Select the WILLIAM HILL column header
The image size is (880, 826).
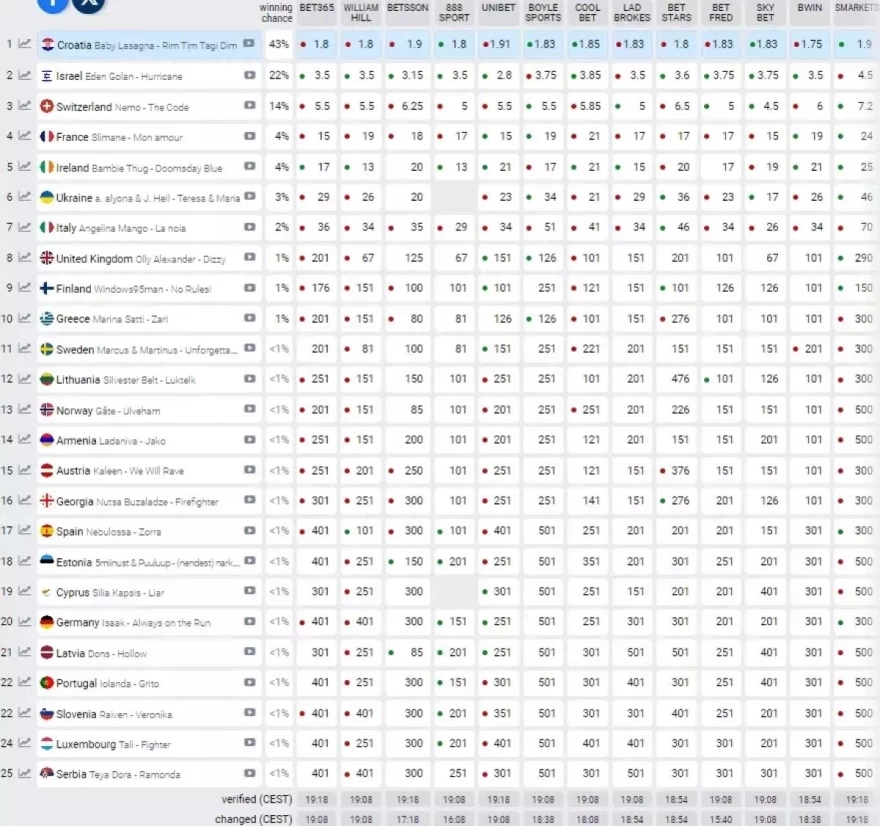pos(361,12)
